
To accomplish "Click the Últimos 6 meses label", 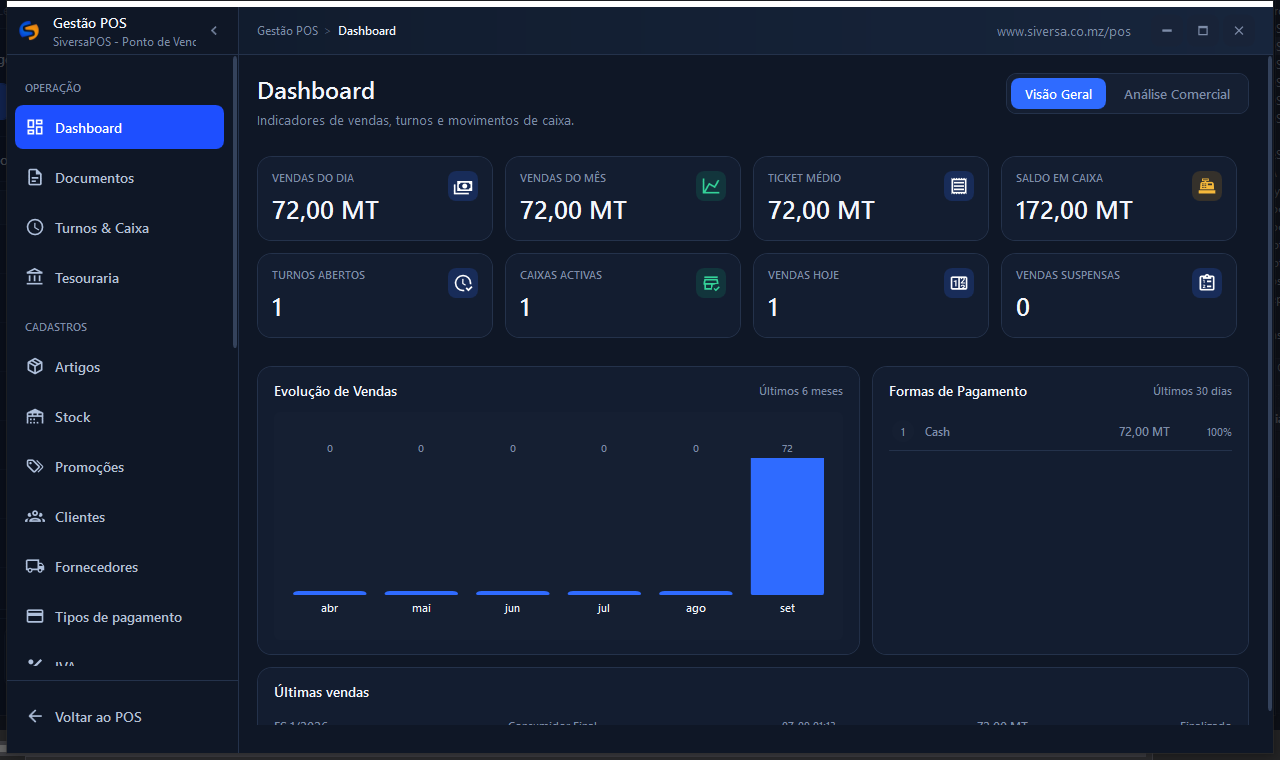I will (x=801, y=391).
